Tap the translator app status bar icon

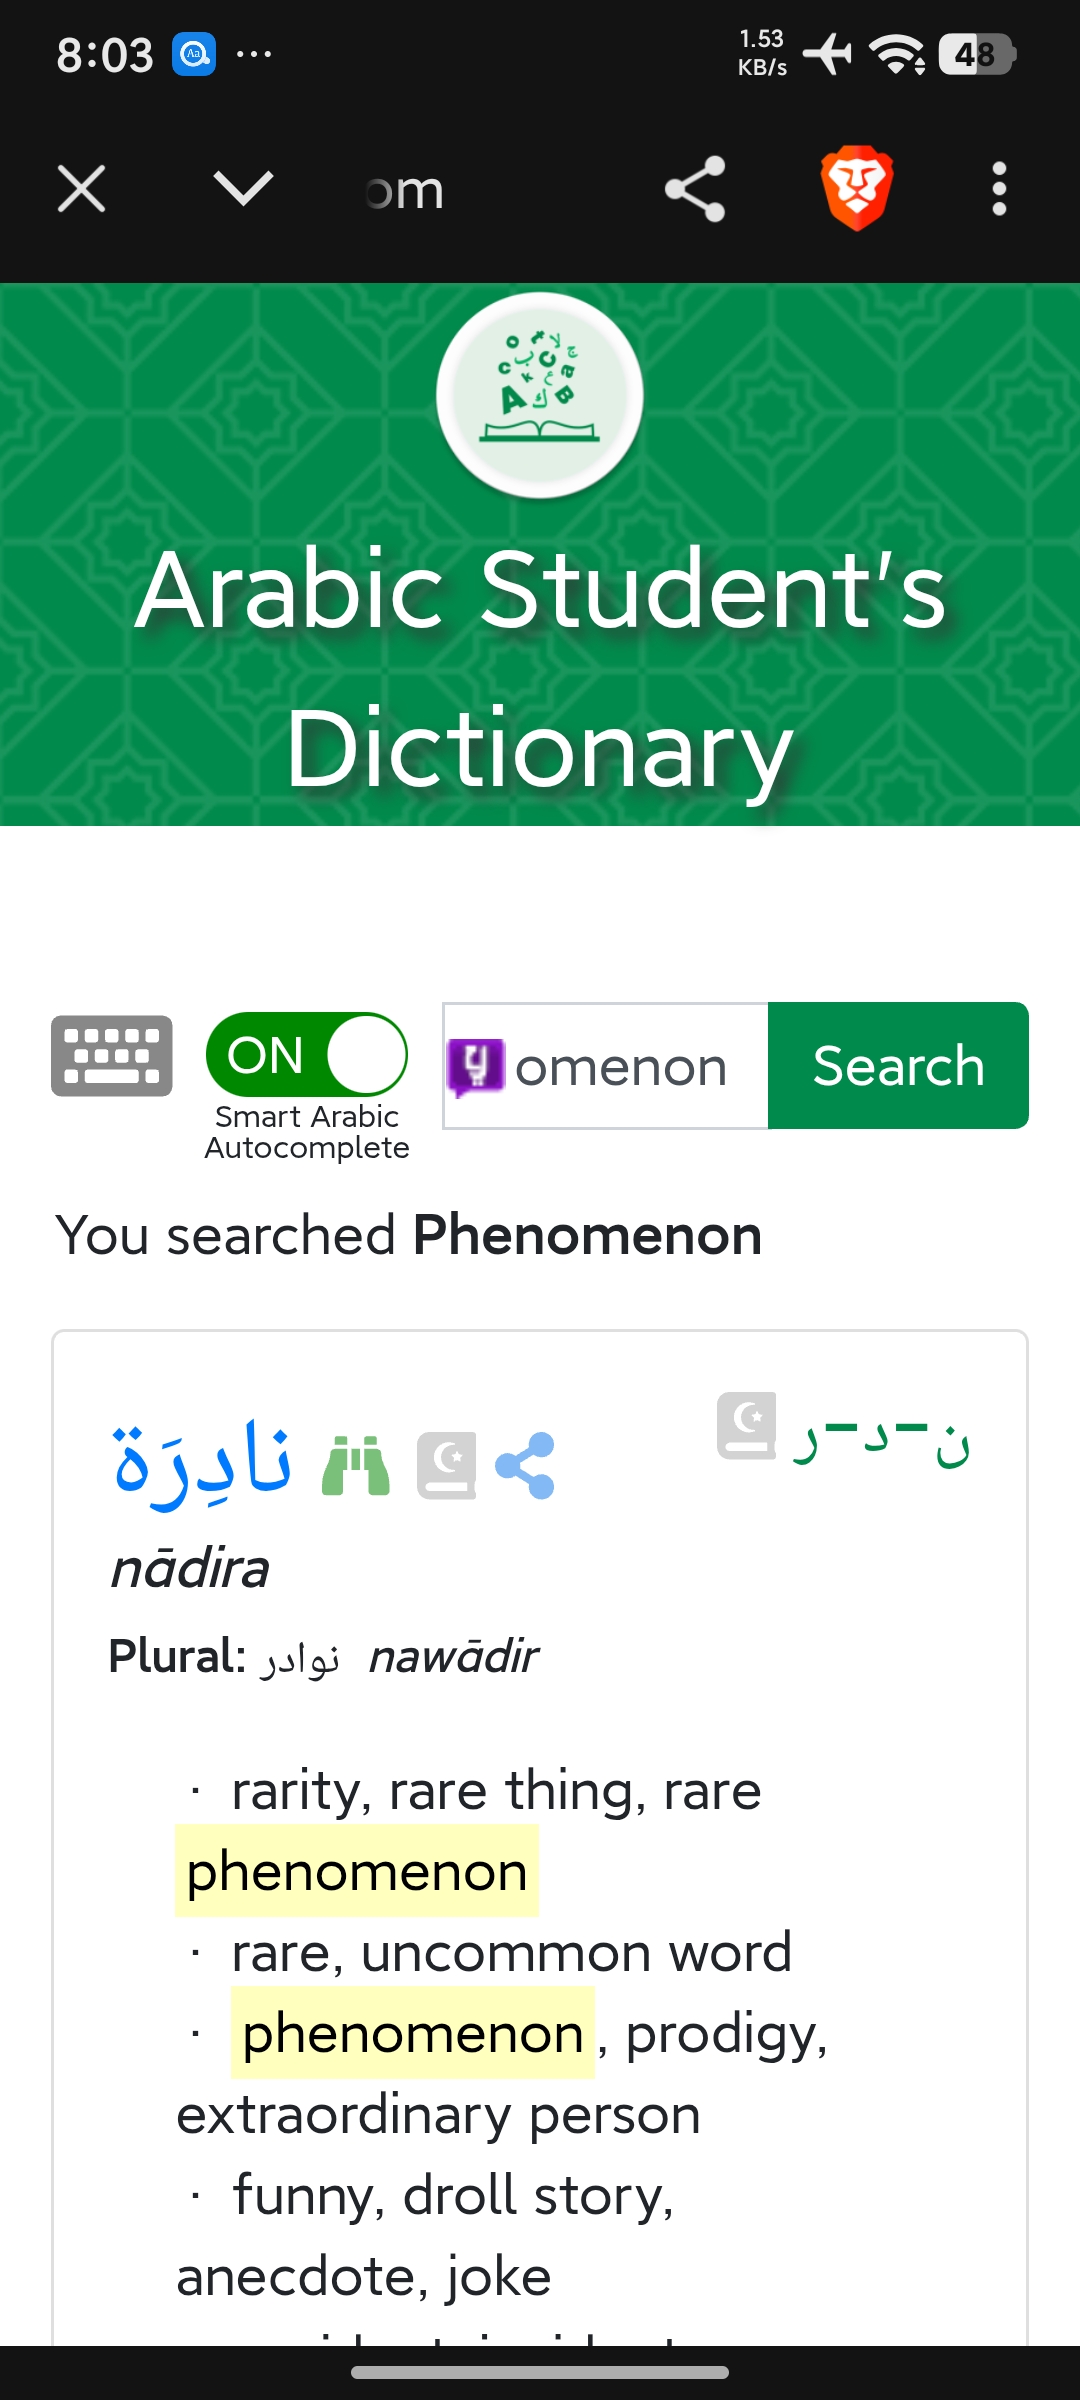194,54
